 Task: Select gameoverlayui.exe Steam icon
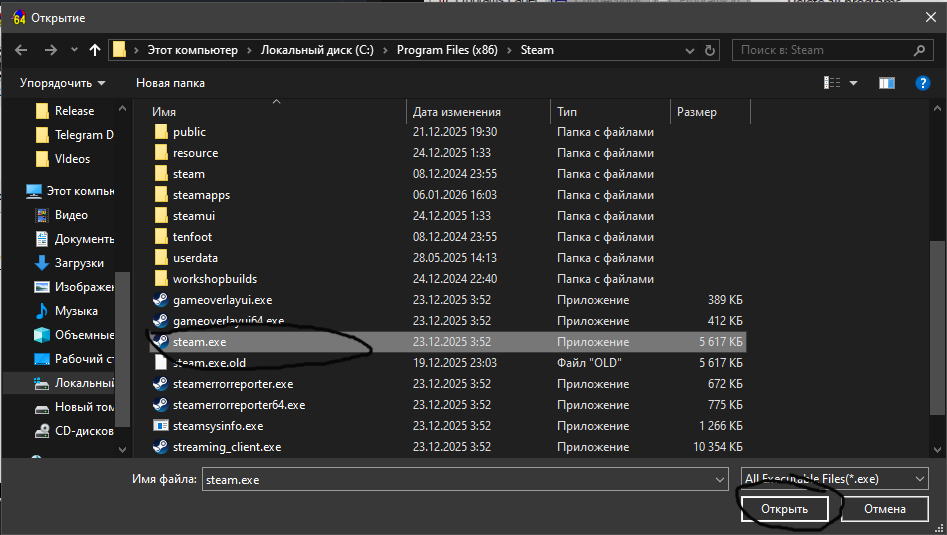tap(161, 300)
